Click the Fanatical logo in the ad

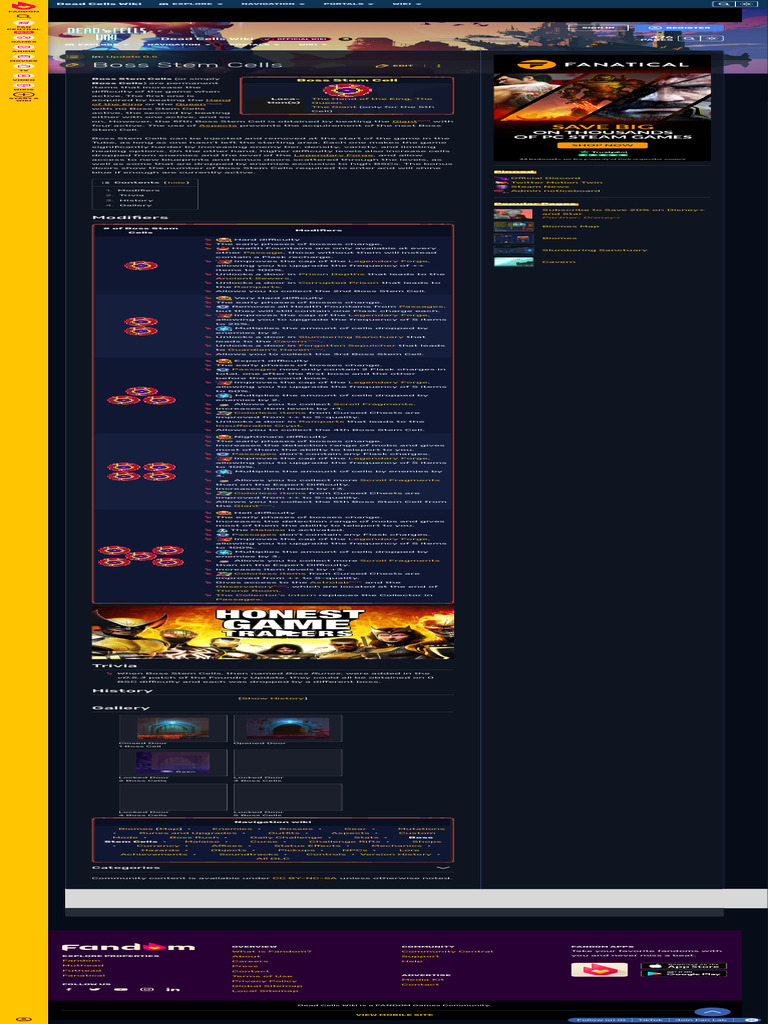tap(601, 64)
